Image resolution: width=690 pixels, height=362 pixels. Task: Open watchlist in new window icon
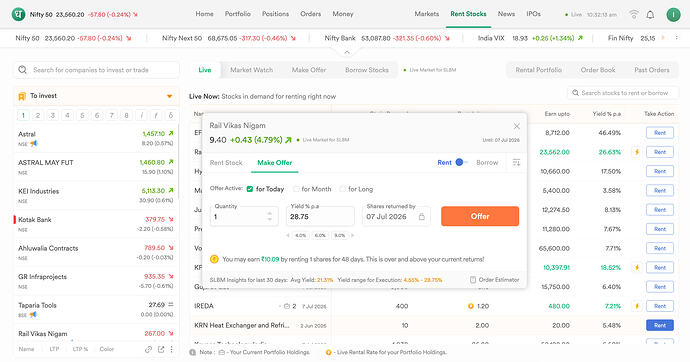pyautogui.click(x=161, y=349)
